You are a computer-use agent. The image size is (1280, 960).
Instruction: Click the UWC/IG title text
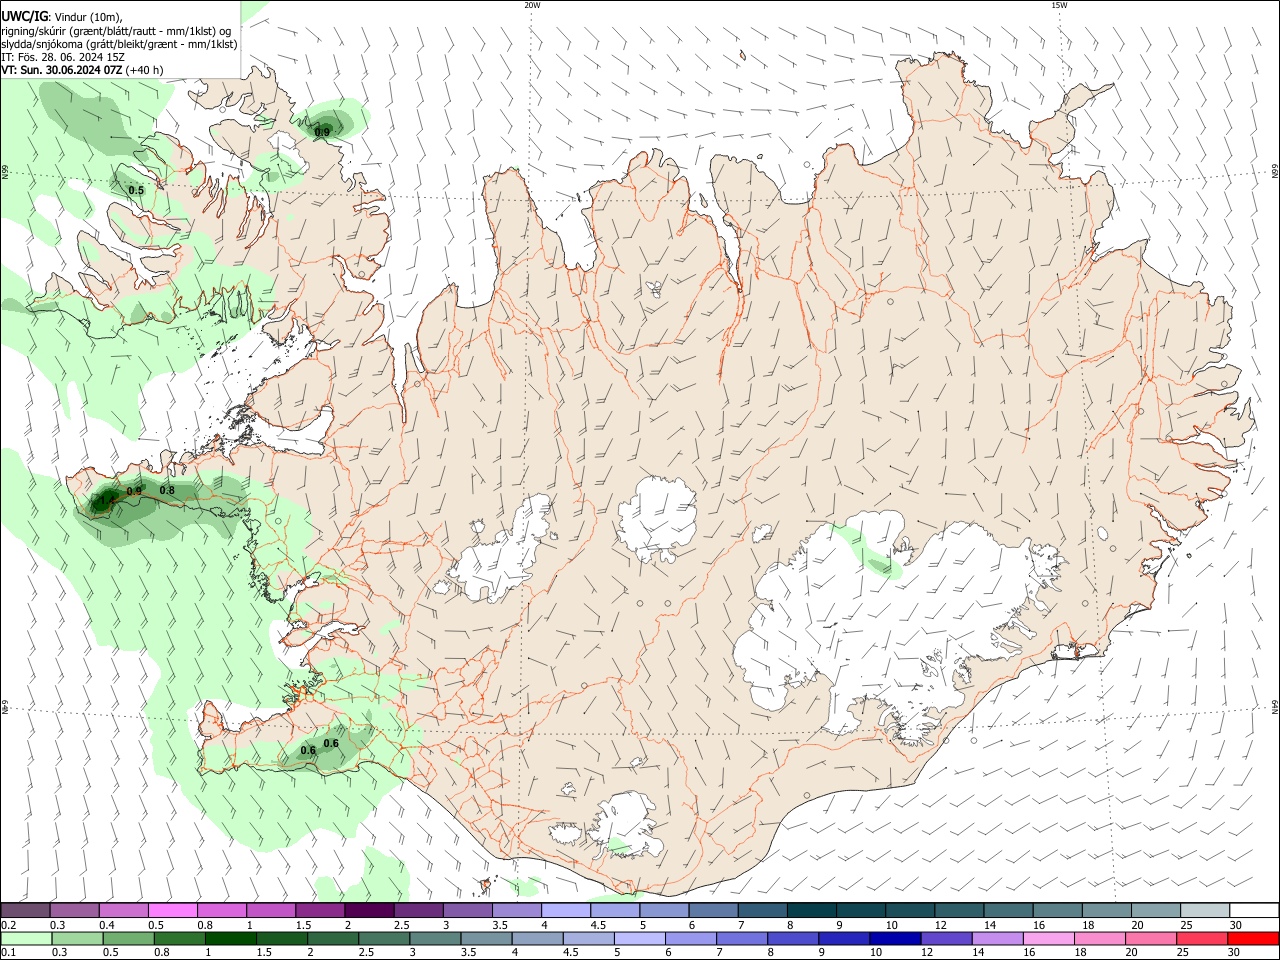[25, 16]
